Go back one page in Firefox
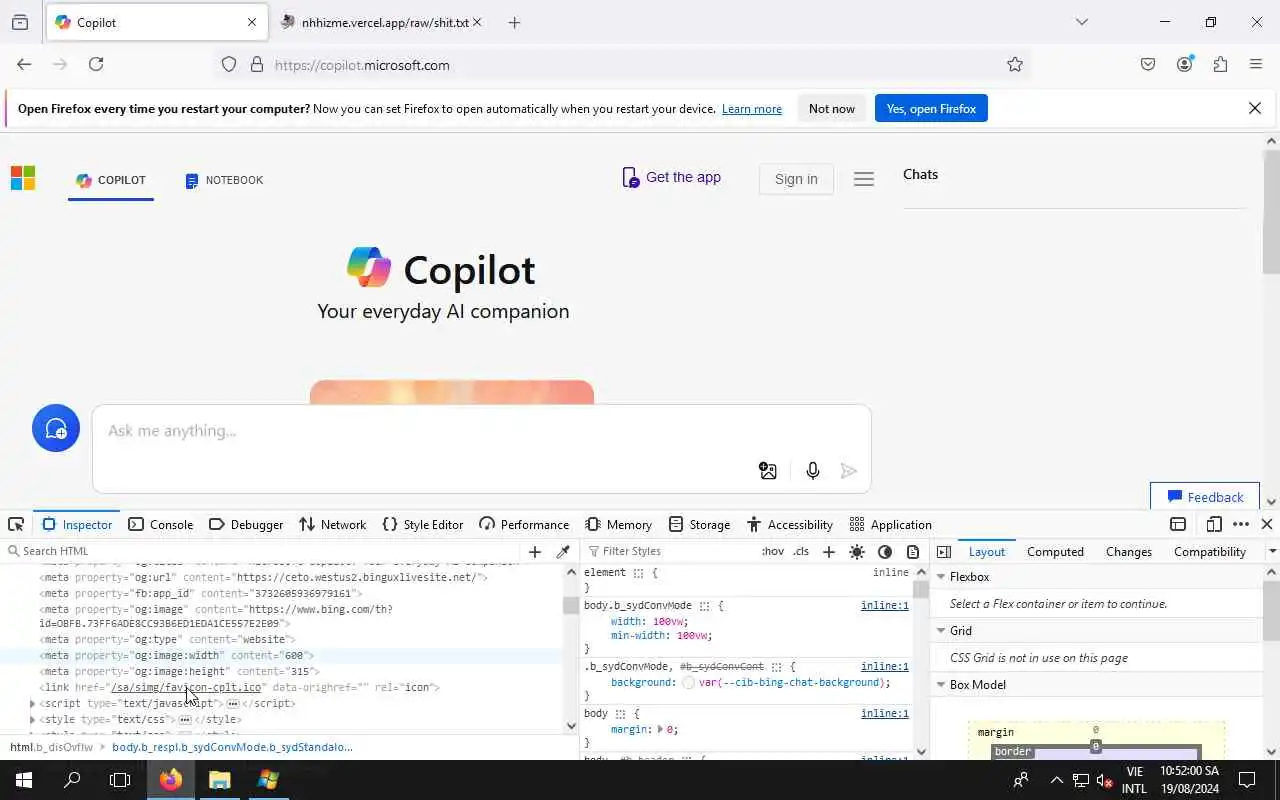 [24, 64]
